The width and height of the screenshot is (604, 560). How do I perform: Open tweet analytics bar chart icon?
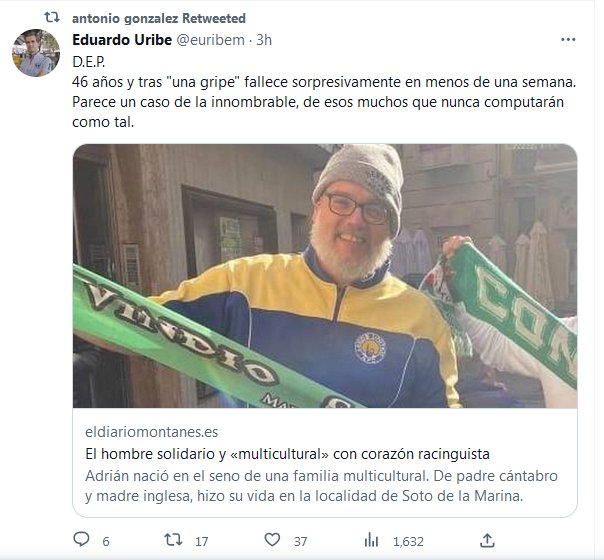(x=371, y=540)
